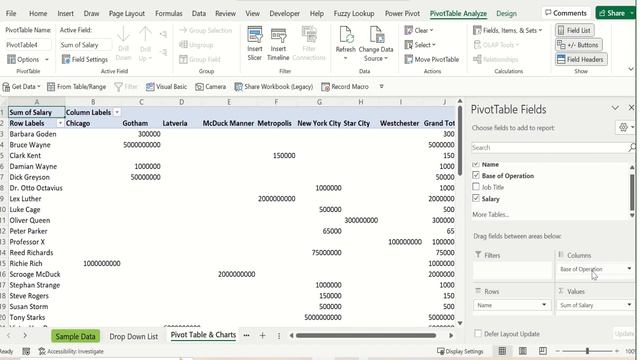Viewport: 640px width, 360px height.
Task: Click the Insert Timeline icon
Action: coord(278,35)
